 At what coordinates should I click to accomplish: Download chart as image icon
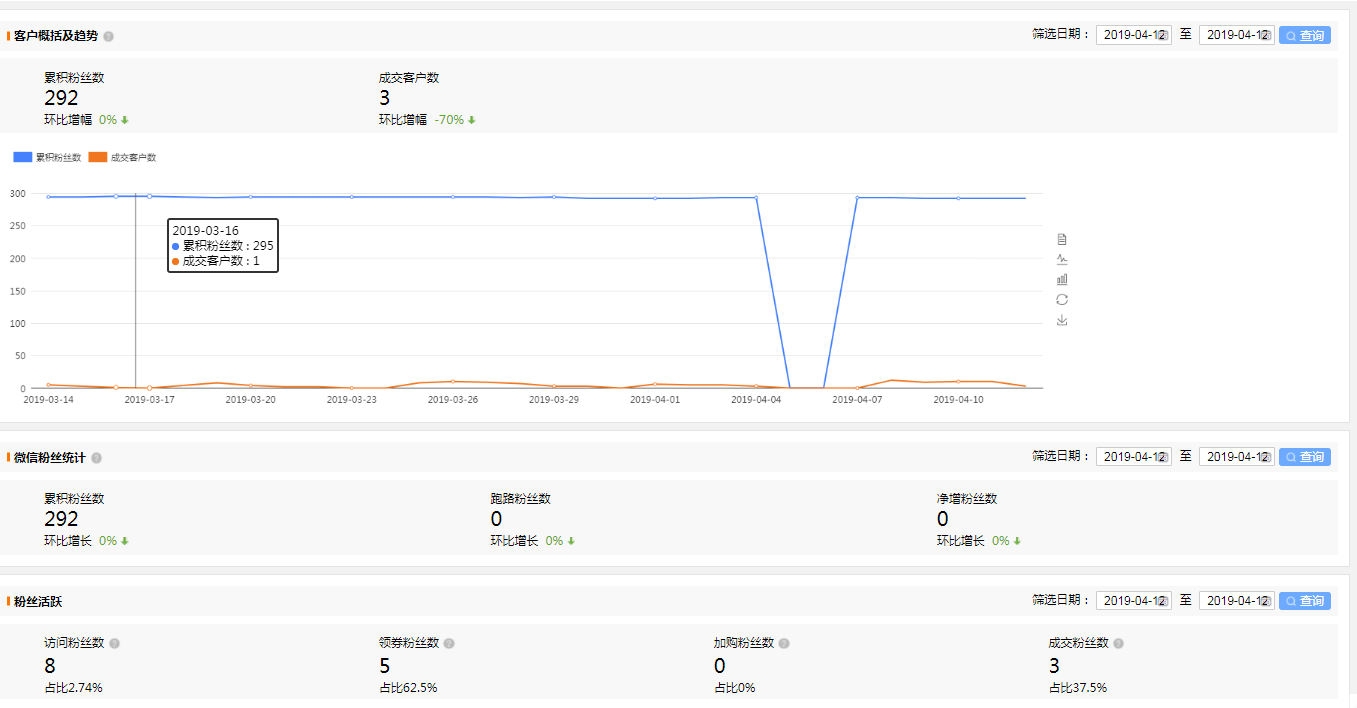tap(1062, 320)
